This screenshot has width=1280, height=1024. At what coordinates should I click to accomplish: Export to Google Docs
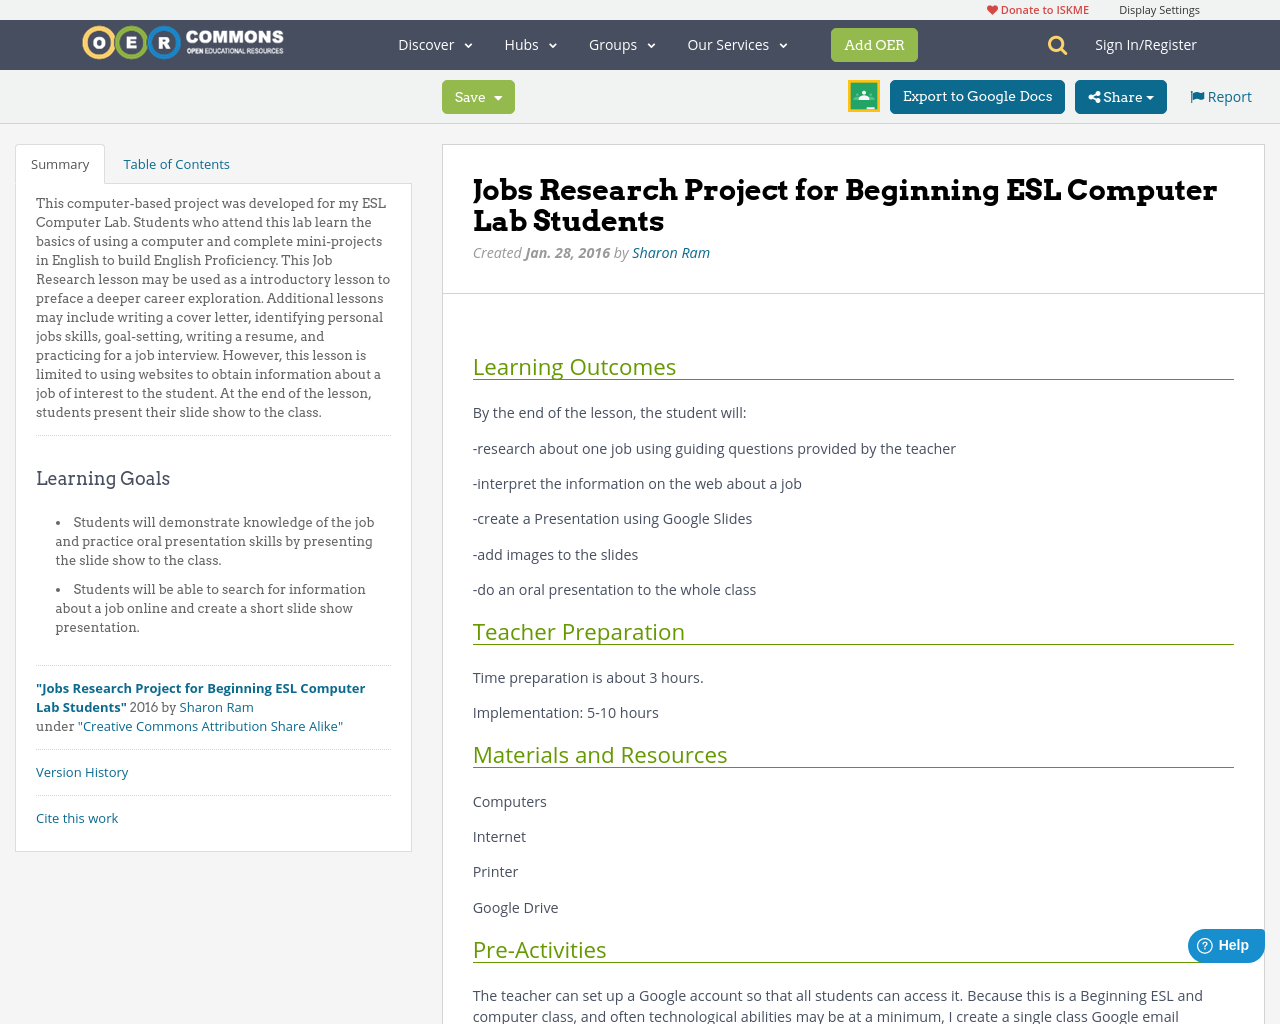(977, 95)
